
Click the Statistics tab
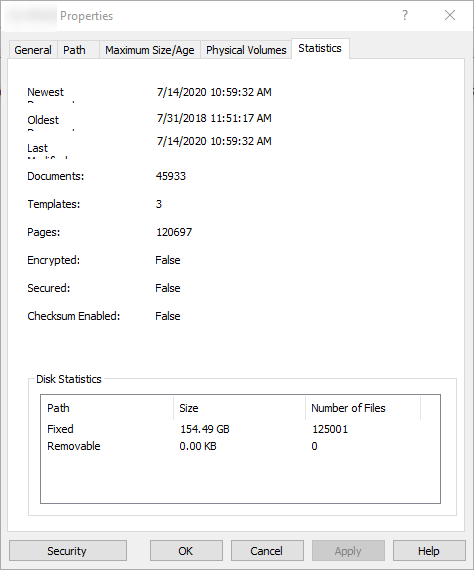[x=320, y=48]
